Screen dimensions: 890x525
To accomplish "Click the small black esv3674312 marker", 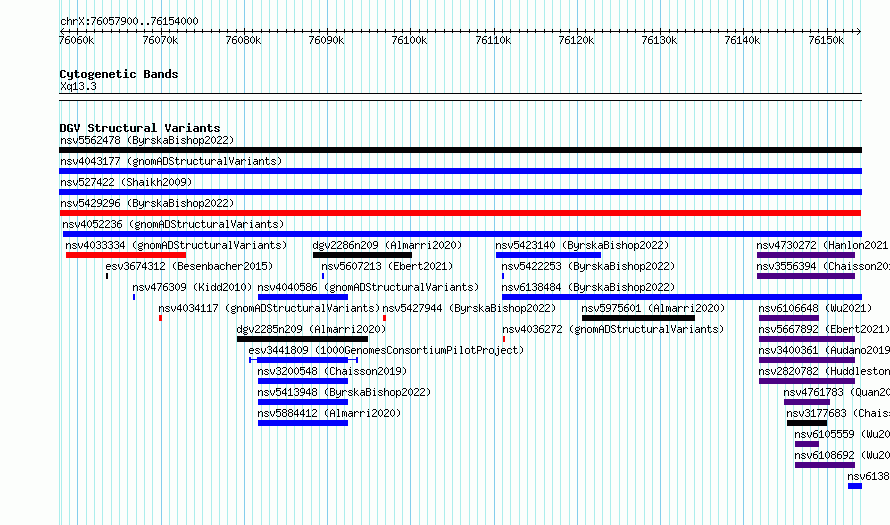I will [x=107, y=276].
